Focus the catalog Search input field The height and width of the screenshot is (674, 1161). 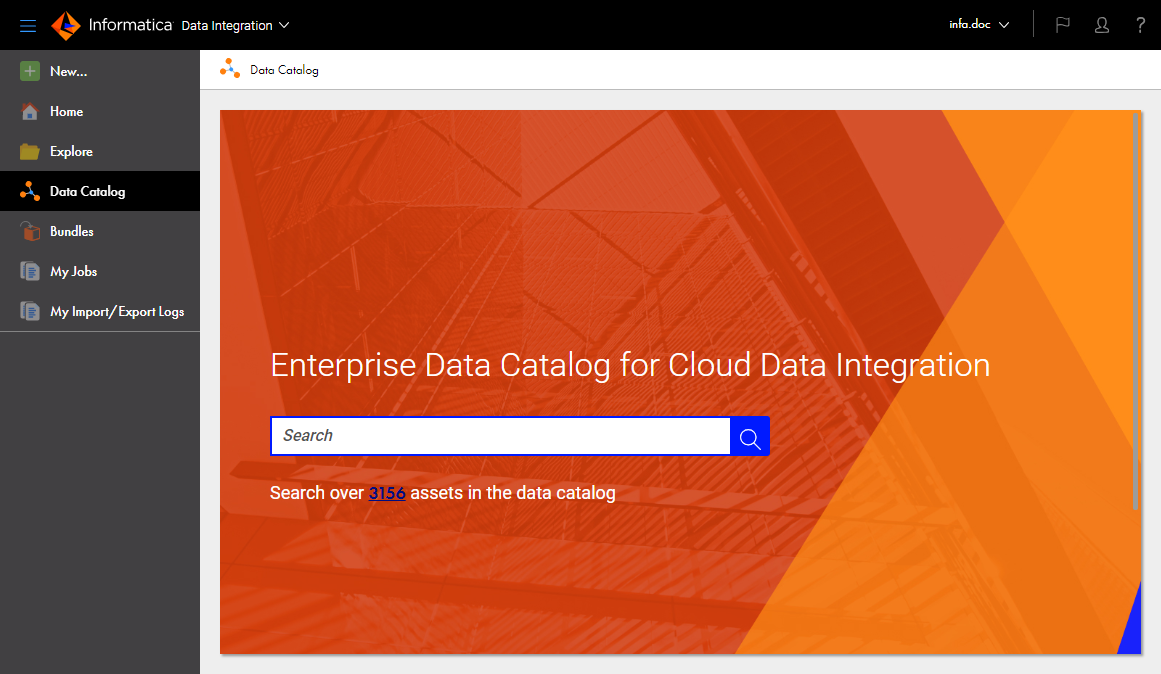click(501, 436)
